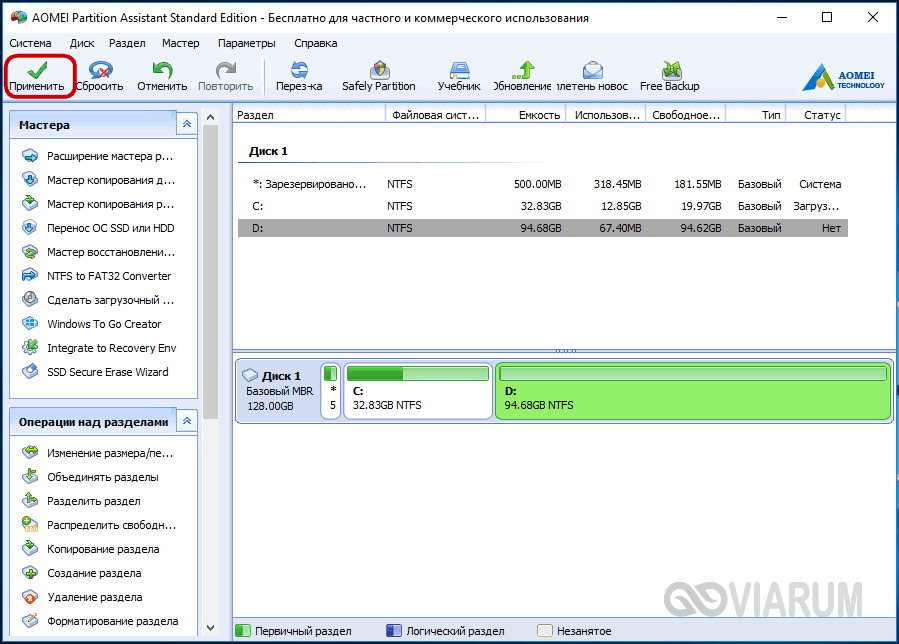
Task: Click the Обновление (Update) toolbar icon
Action: (522, 76)
